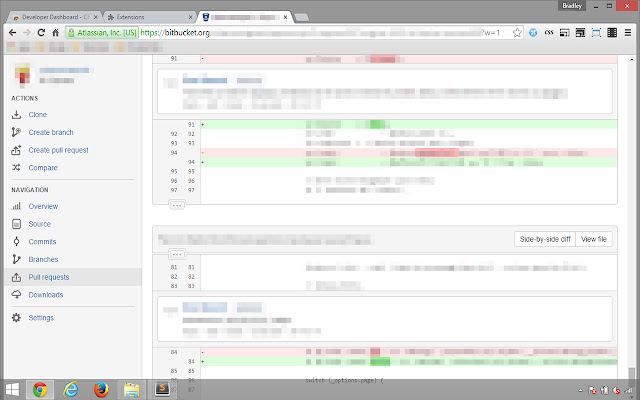Screen dimensions: 640x400
Task: Click the Downloads cloud icon
Action: 16,295
